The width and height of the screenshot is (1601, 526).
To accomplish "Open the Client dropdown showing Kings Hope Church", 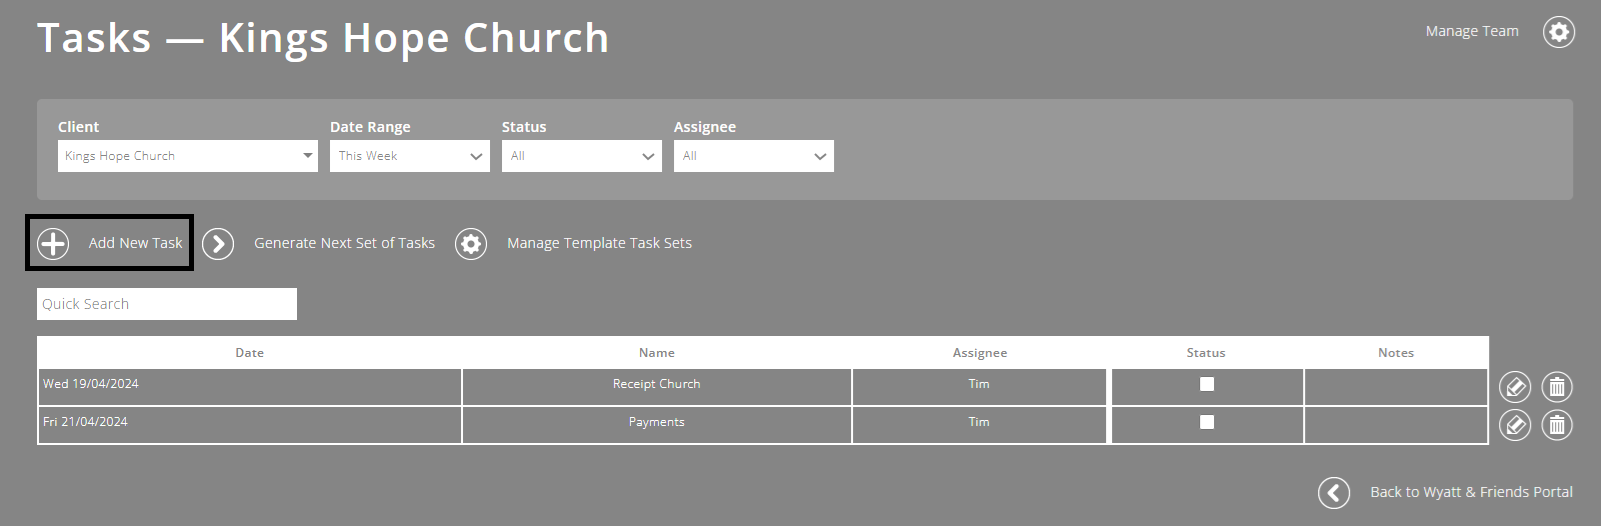I will point(188,156).
